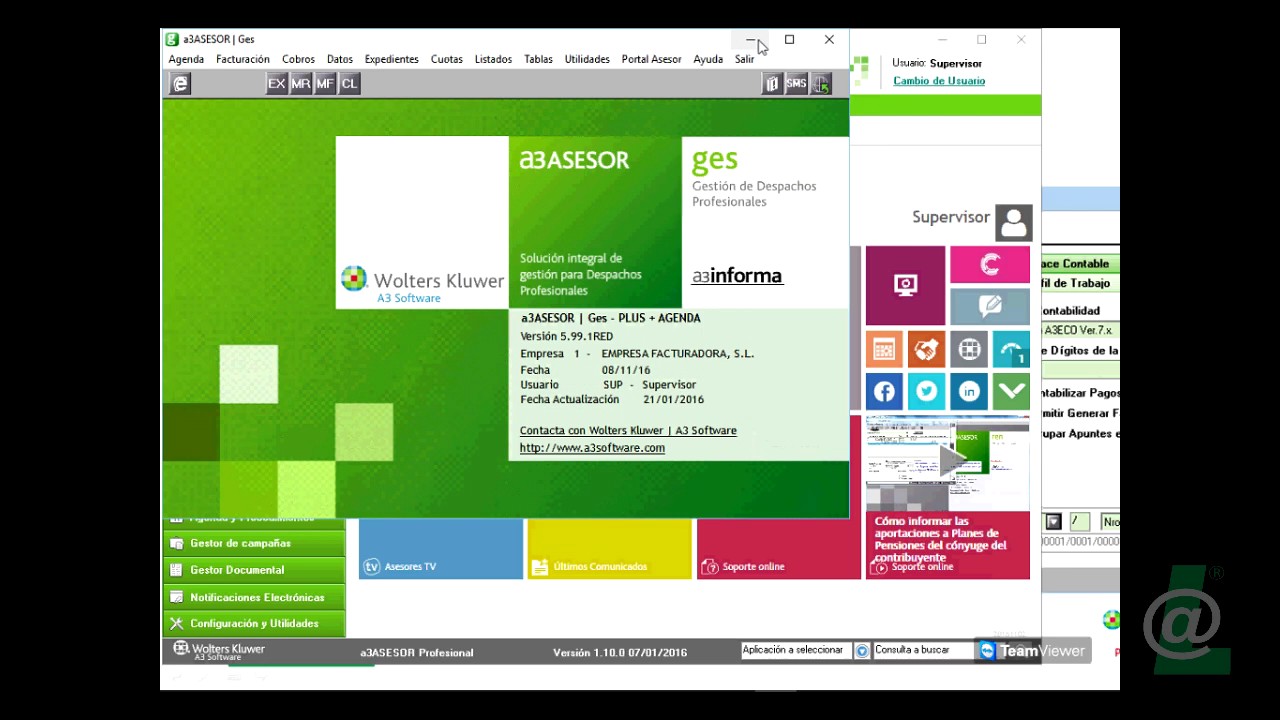Click the CL toolbar button
The width and height of the screenshot is (1280, 720).
349,84
